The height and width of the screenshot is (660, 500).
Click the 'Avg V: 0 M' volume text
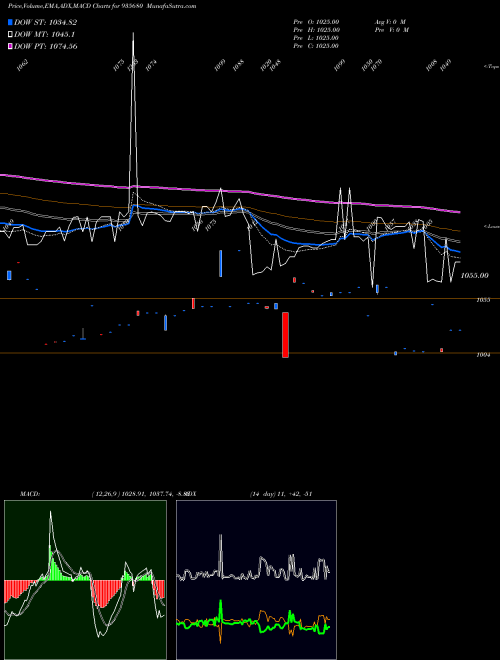[x=390, y=22]
